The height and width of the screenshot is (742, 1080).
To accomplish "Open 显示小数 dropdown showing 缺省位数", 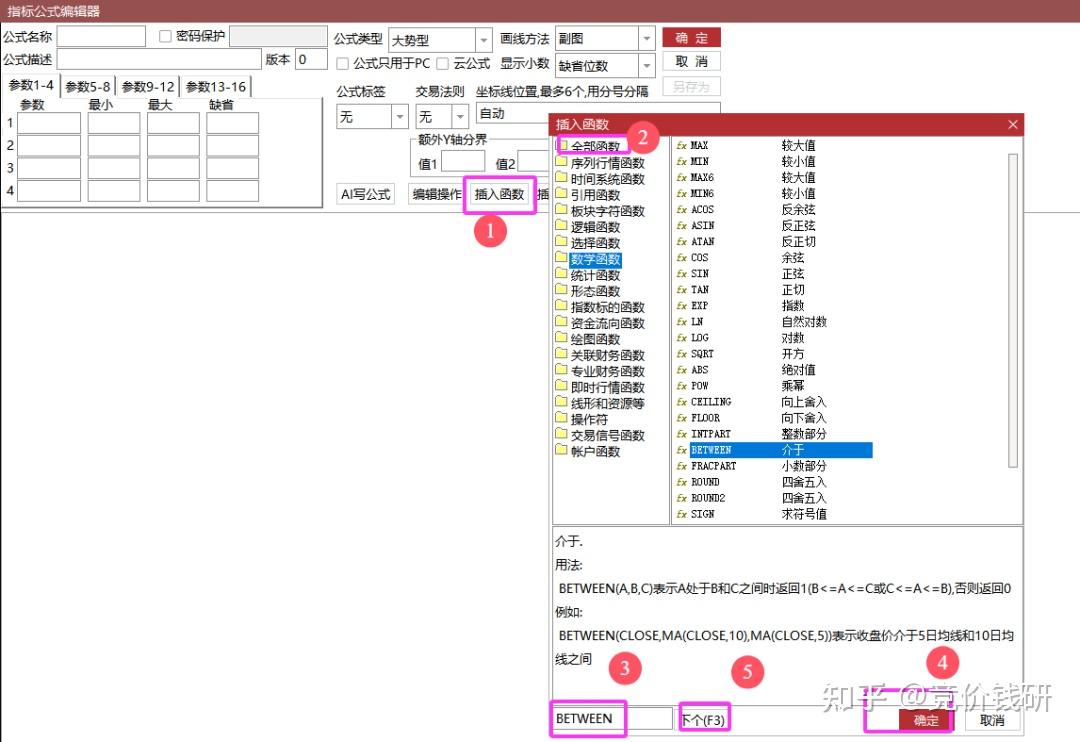I will tap(646, 65).
